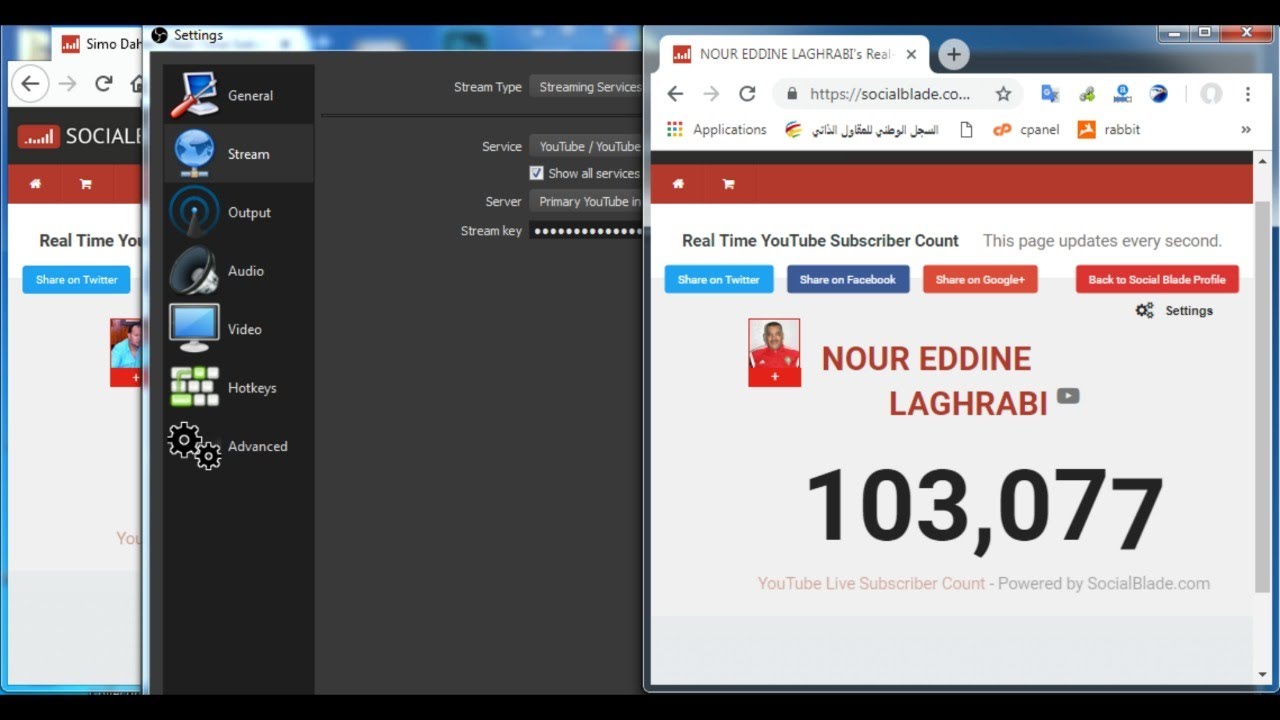This screenshot has width=1280, height=720.
Task: Open the Audio settings section
Action: tap(238, 270)
